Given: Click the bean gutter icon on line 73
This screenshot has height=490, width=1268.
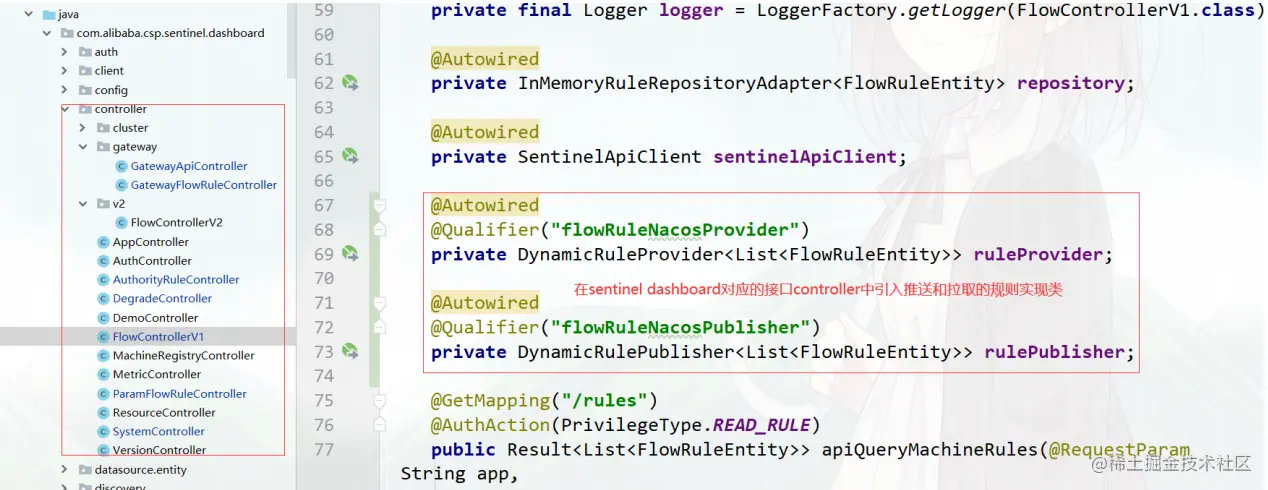Looking at the screenshot, I should [x=350, y=351].
